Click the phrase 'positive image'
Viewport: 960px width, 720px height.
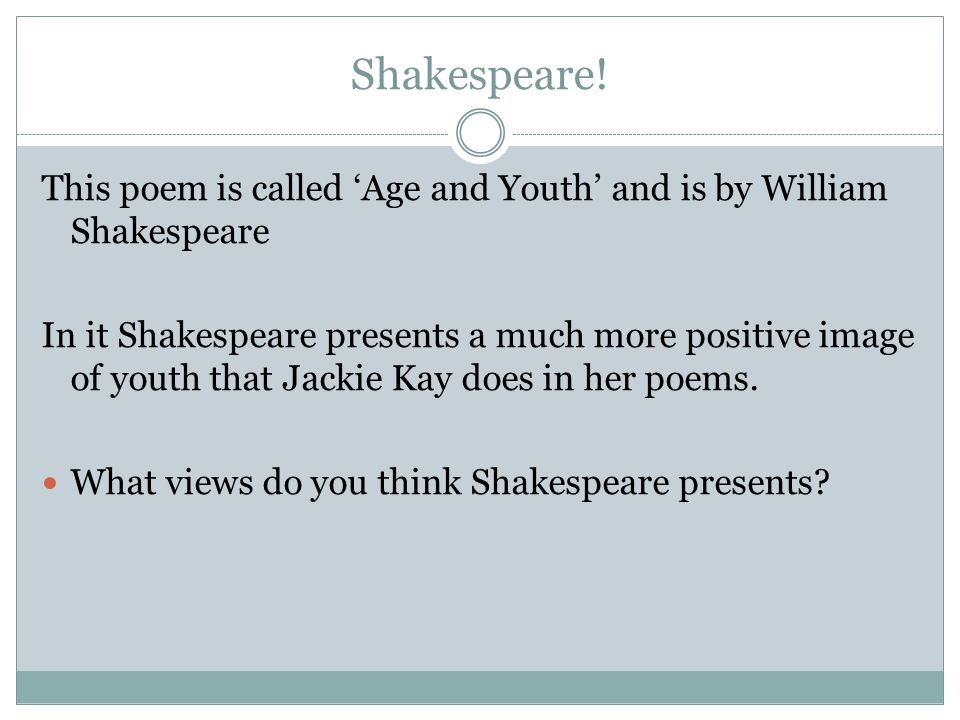800,336
